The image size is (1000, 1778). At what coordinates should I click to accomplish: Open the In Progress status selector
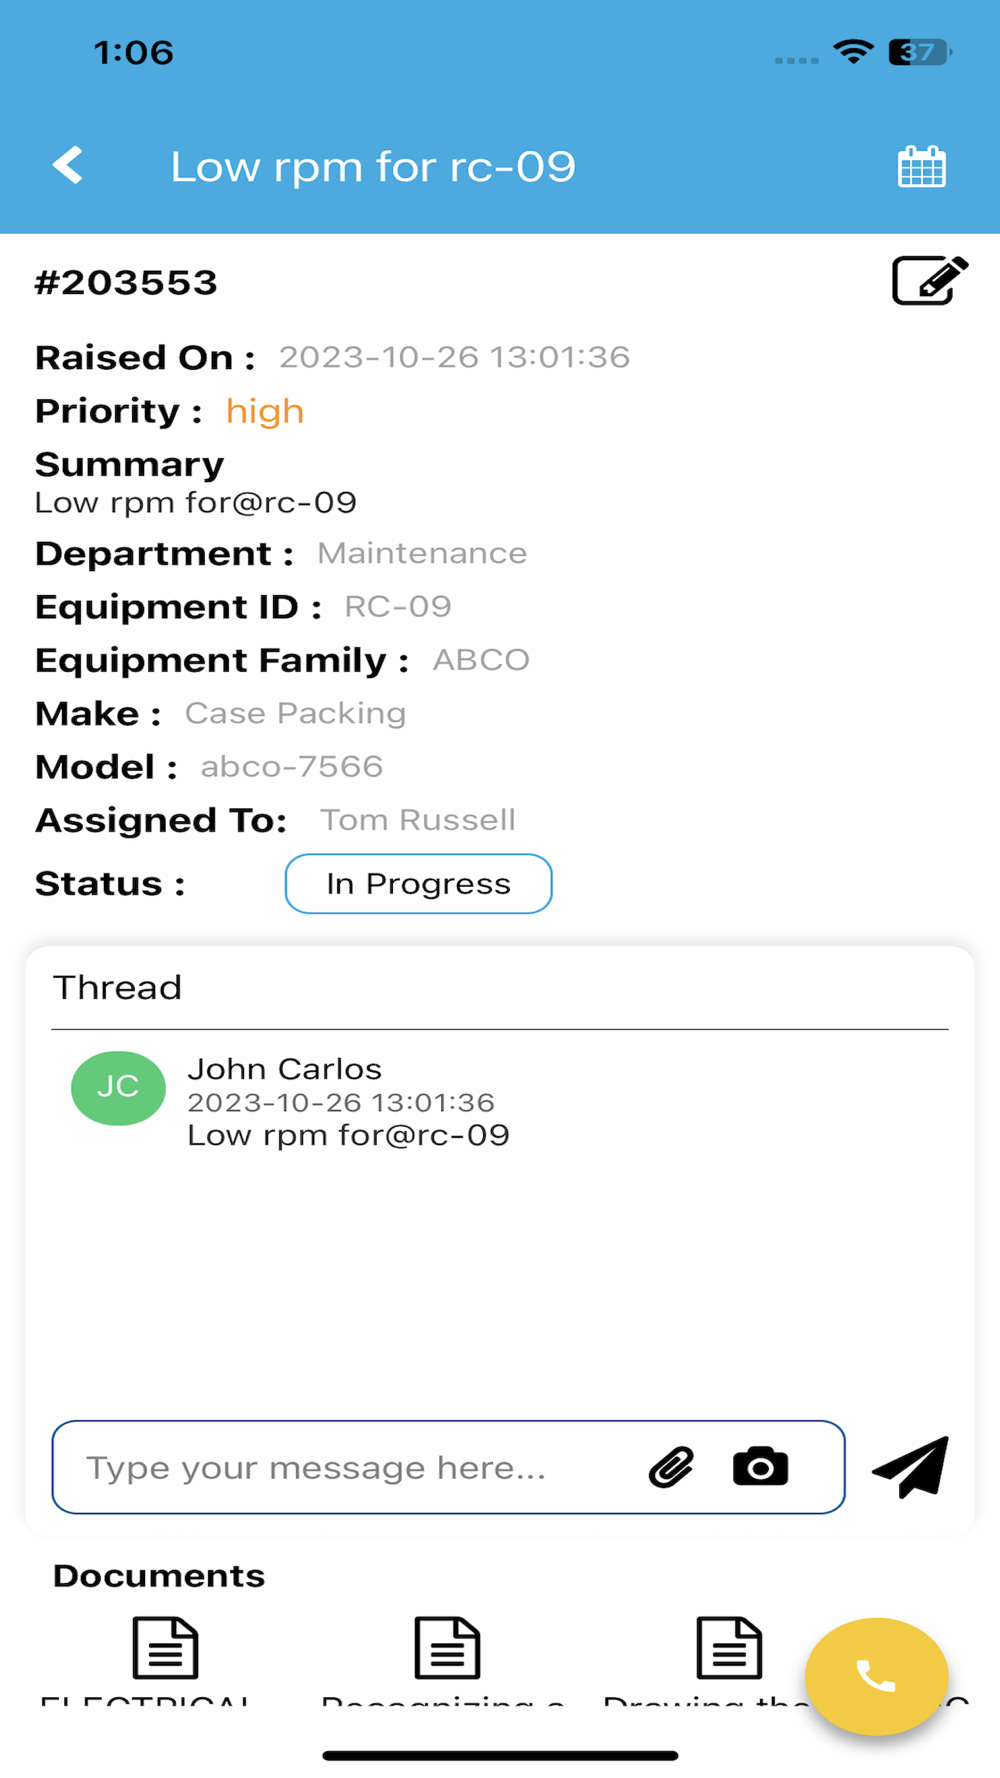418,884
